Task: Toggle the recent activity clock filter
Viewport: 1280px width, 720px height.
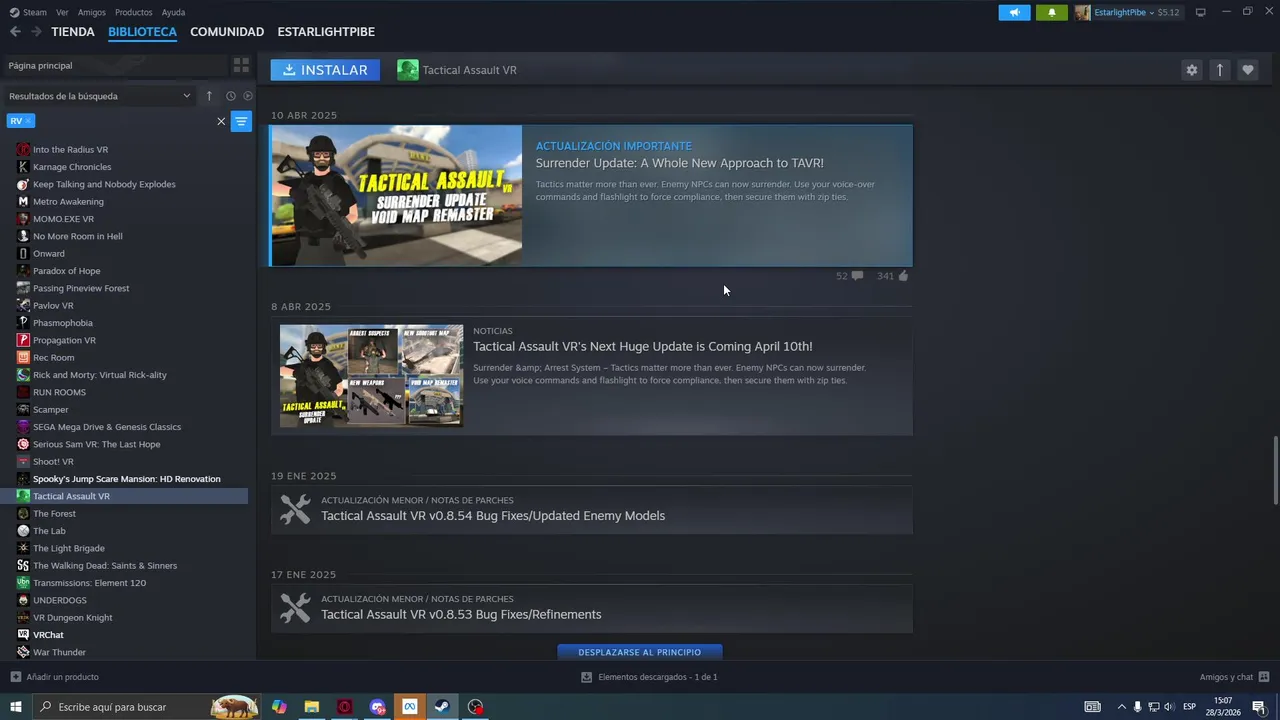Action: (x=231, y=96)
